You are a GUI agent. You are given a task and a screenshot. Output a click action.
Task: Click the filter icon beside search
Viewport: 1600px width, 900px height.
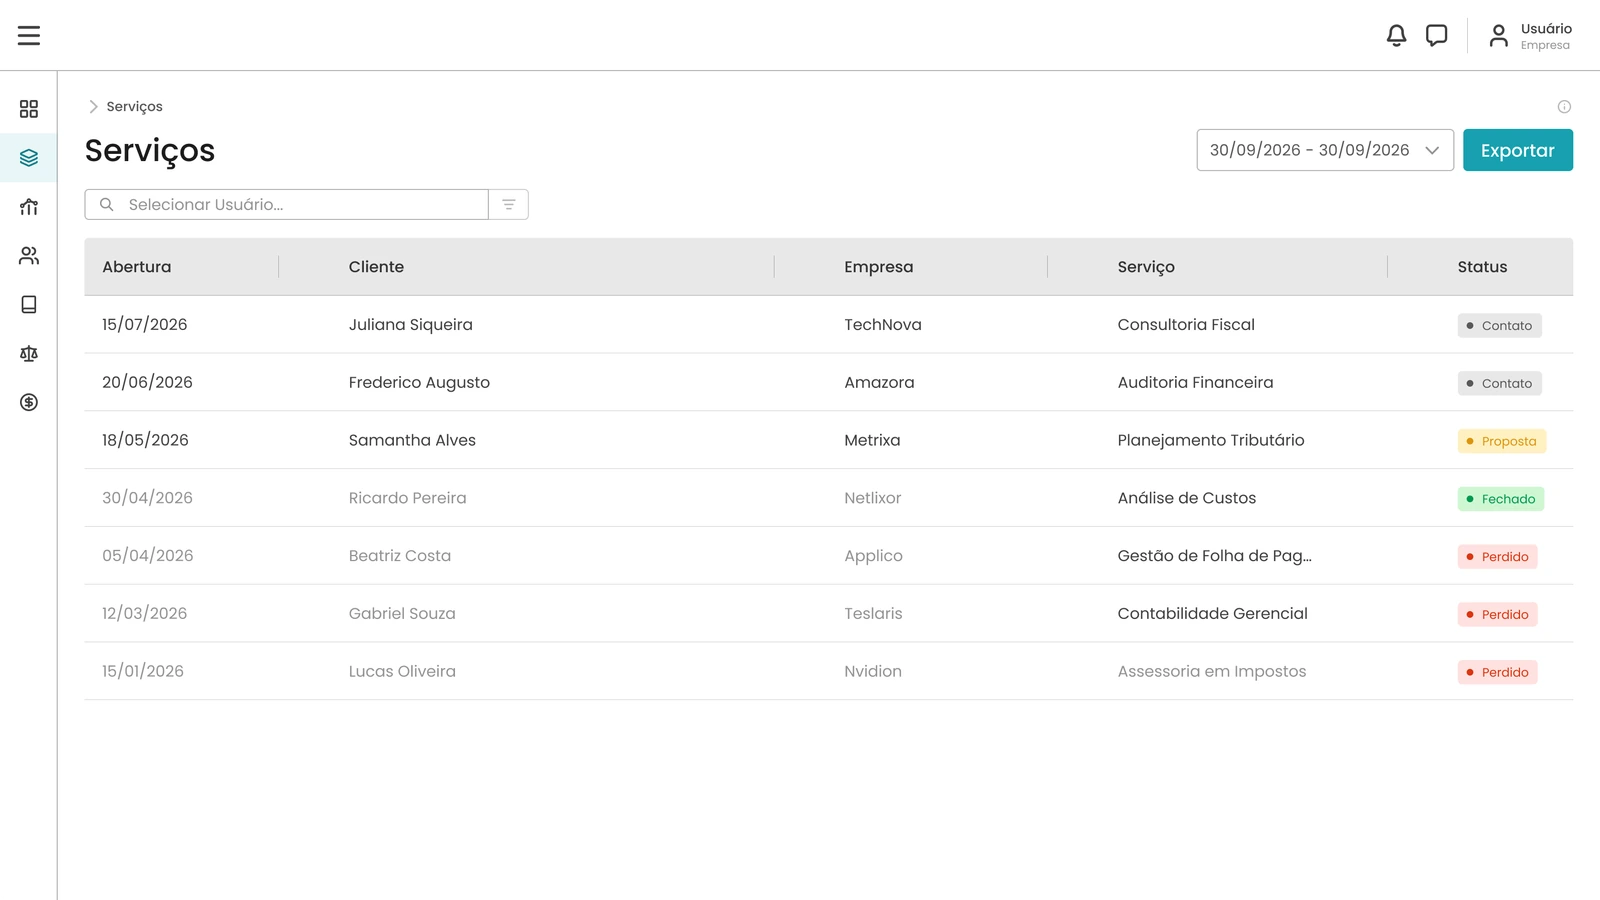pos(508,204)
